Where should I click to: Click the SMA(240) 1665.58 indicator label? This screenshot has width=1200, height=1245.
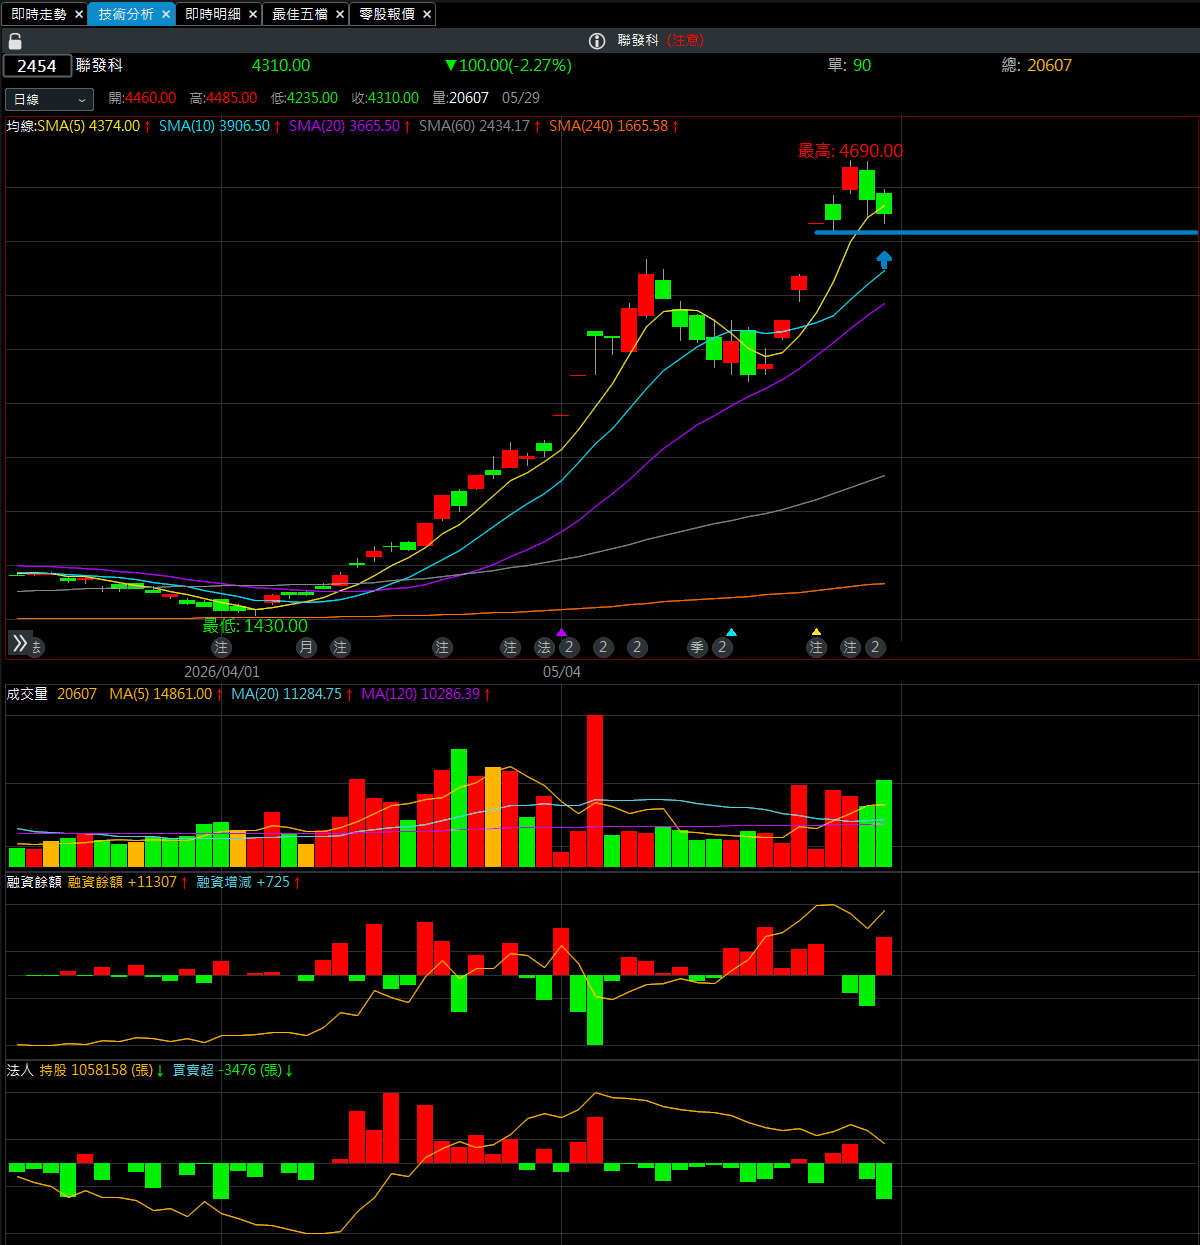tap(608, 126)
